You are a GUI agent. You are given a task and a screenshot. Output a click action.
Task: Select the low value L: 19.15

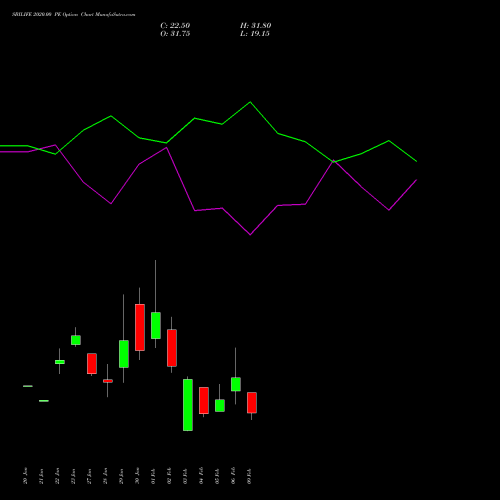click(255, 34)
